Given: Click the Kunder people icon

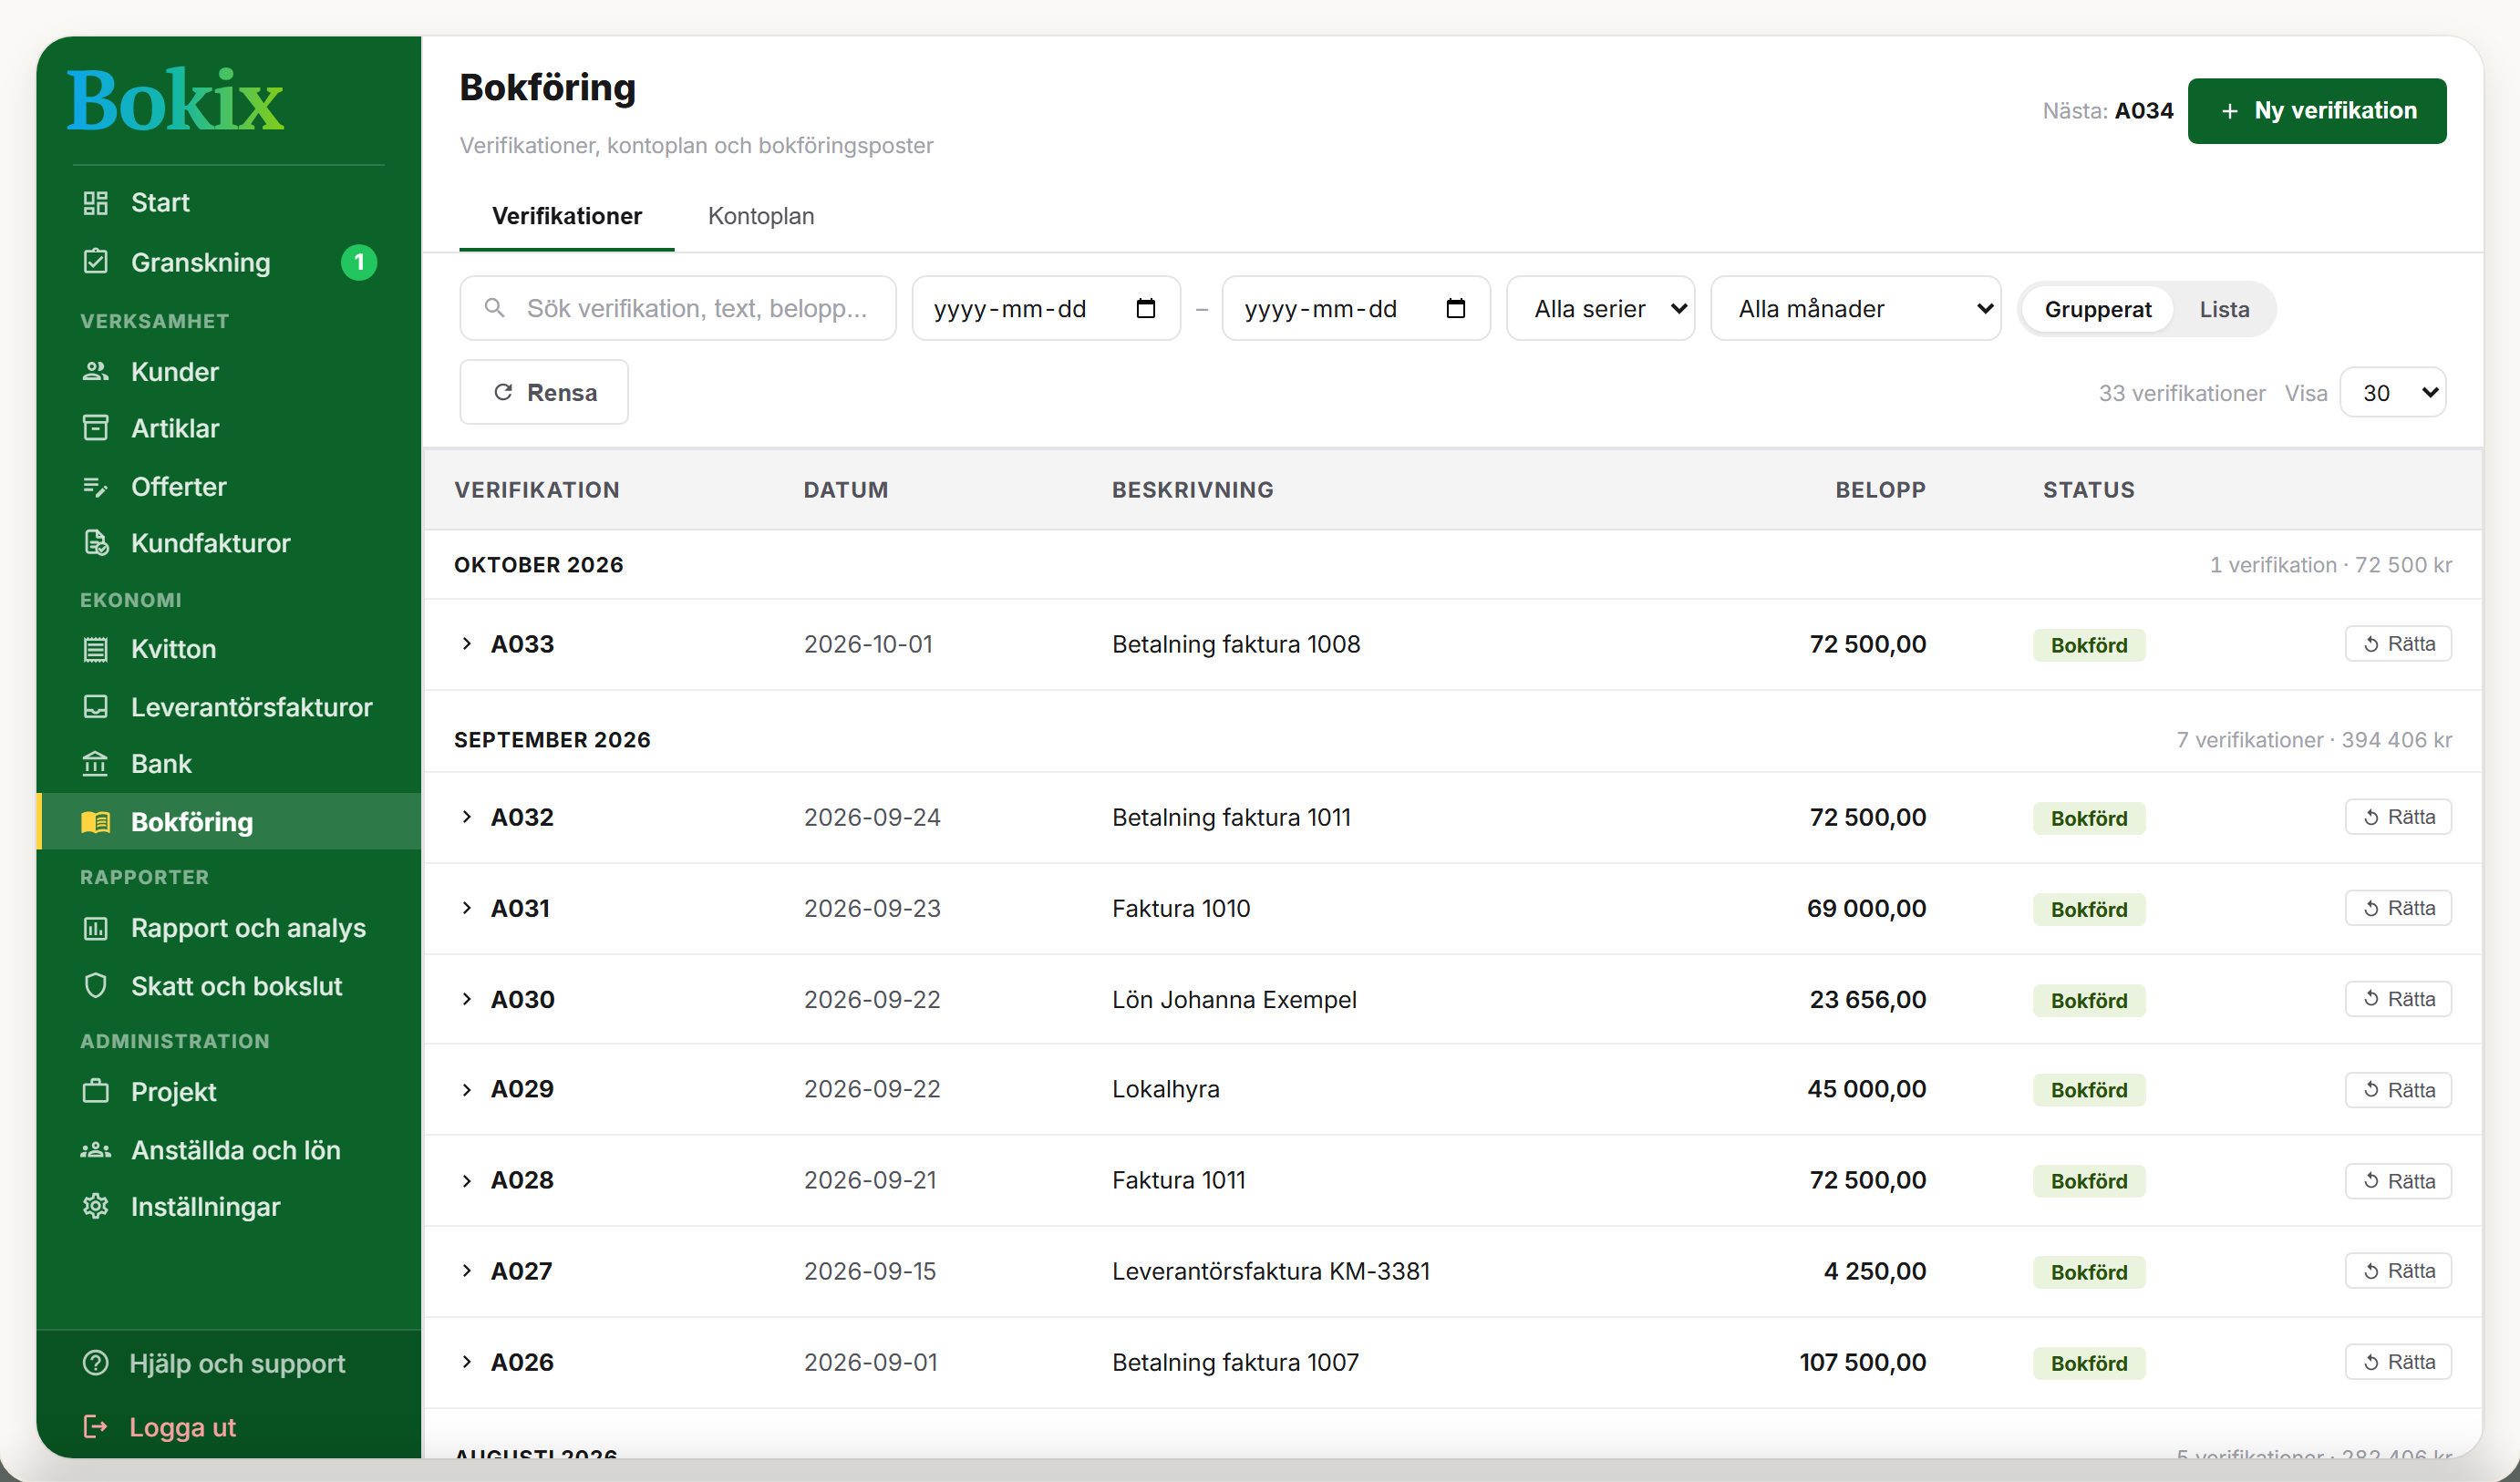Looking at the screenshot, I should pyautogui.click(x=95, y=371).
